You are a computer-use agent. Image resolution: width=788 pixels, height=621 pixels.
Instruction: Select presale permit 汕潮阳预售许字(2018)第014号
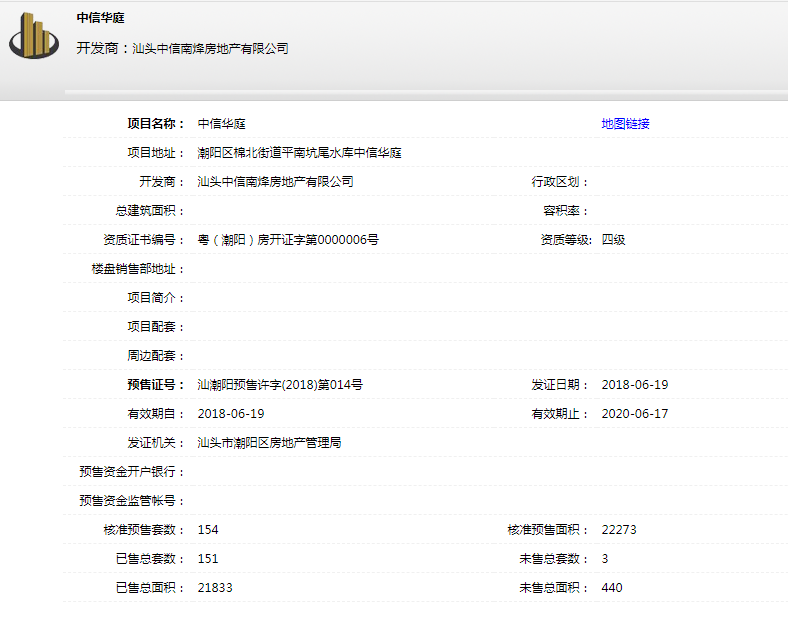280,385
